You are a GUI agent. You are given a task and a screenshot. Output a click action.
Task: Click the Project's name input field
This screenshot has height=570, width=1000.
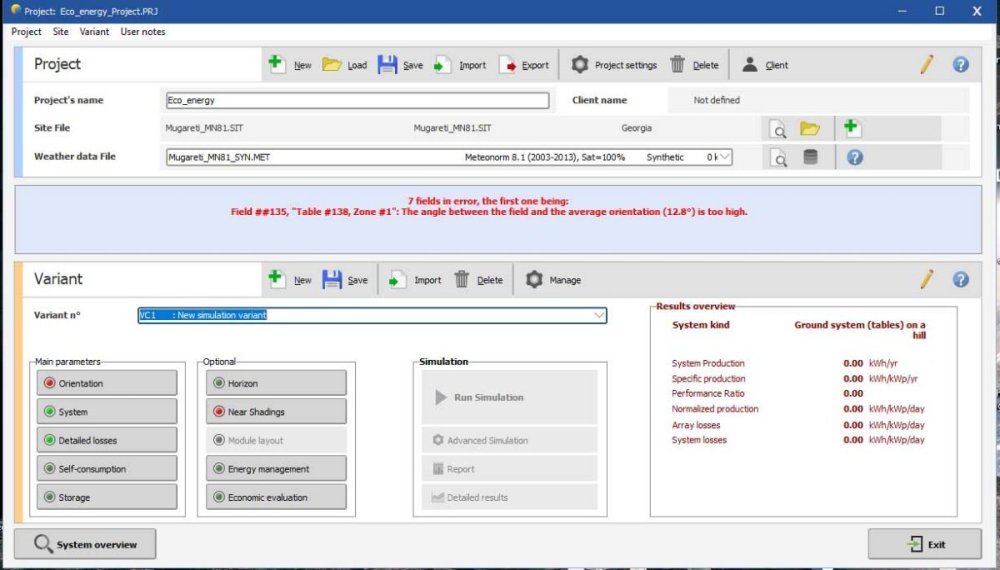pos(357,100)
